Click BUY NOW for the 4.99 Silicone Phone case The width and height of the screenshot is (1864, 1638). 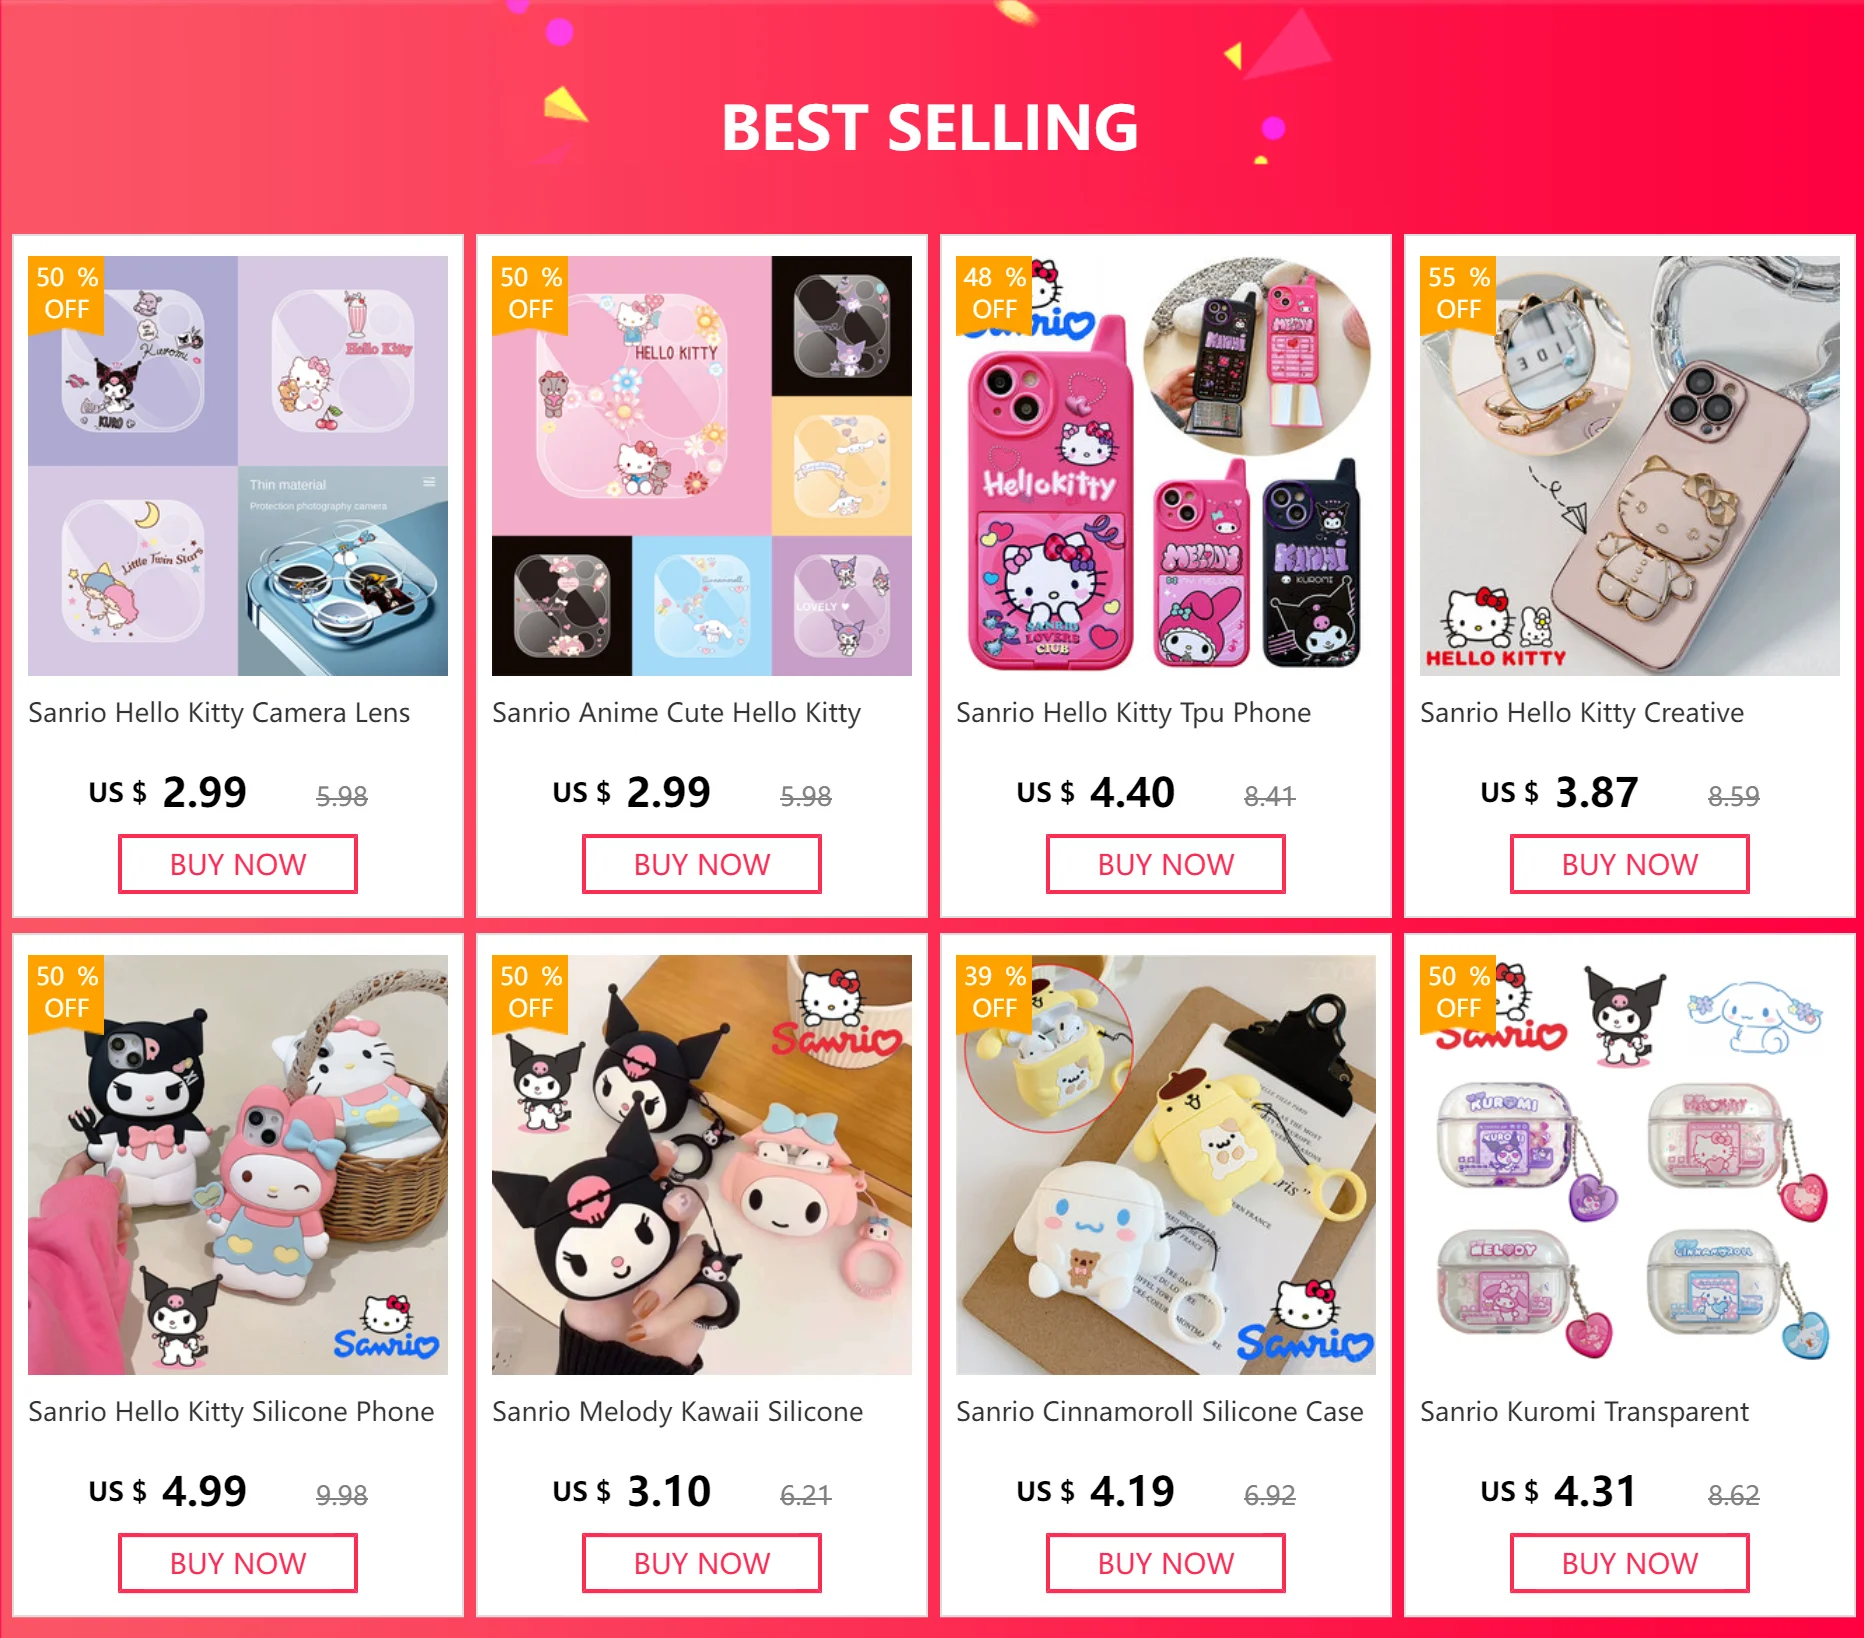(x=238, y=1563)
